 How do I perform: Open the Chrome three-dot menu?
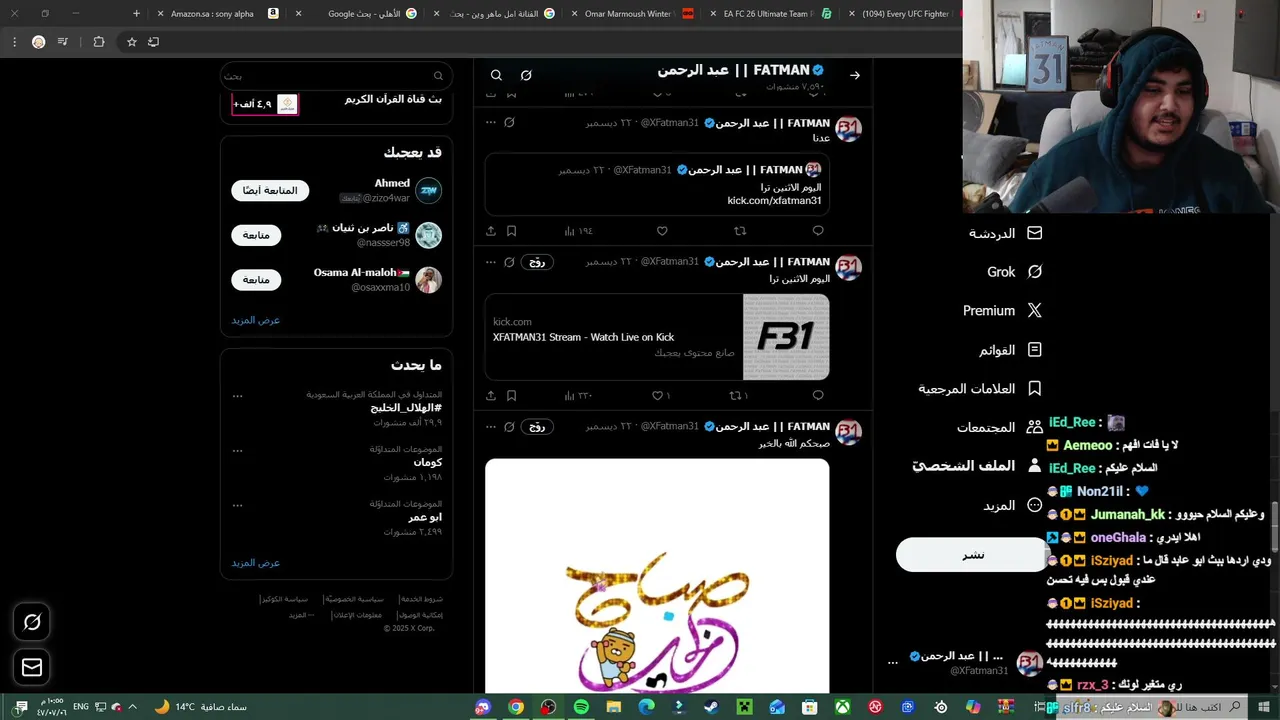(14, 42)
